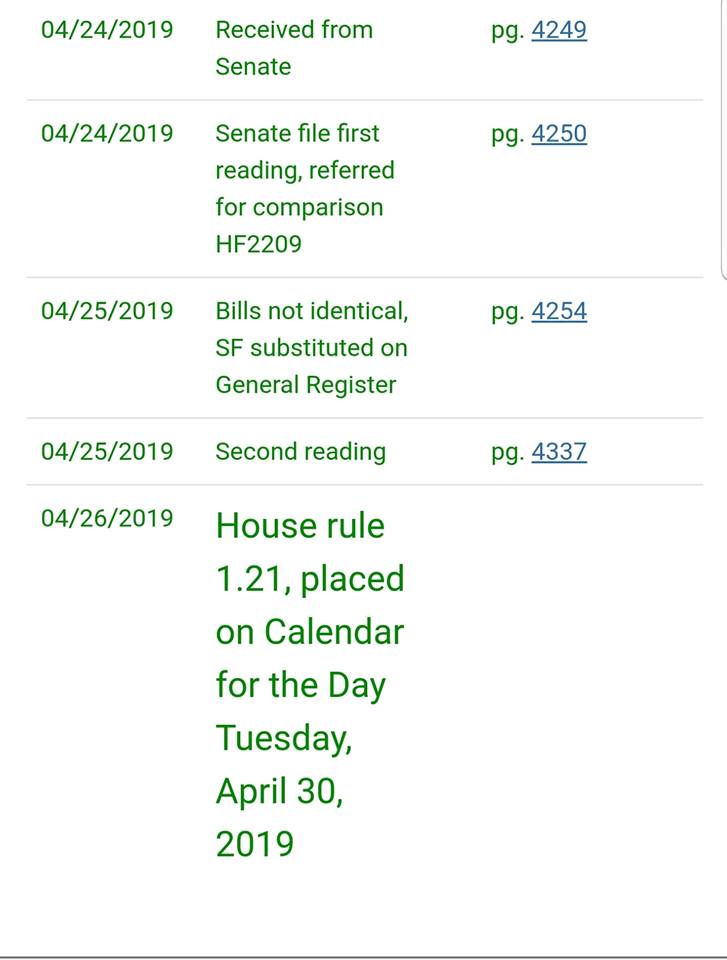The height and width of the screenshot is (960, 727).
Task: Click the date beside 'Received from Senate'
Action: click(x=107, y=29)
